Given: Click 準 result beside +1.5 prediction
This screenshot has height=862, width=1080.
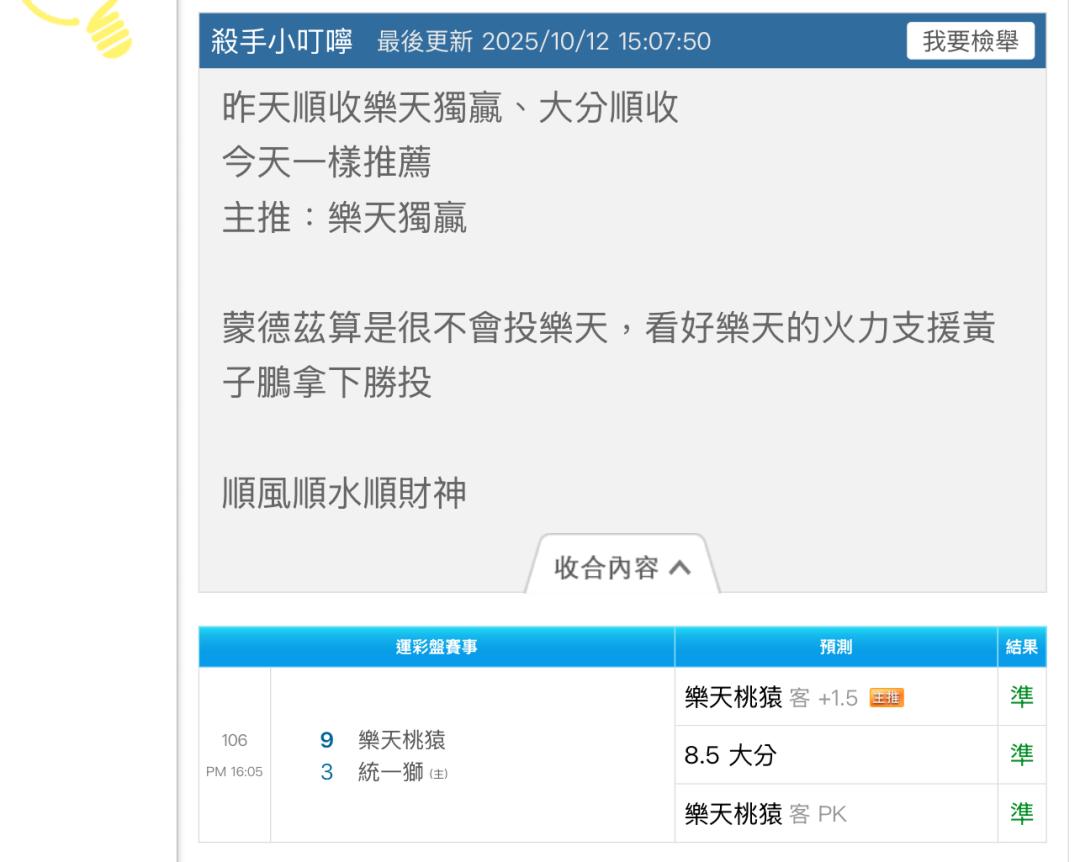Looking at the screenshot, I should [x=1021, y=698].
